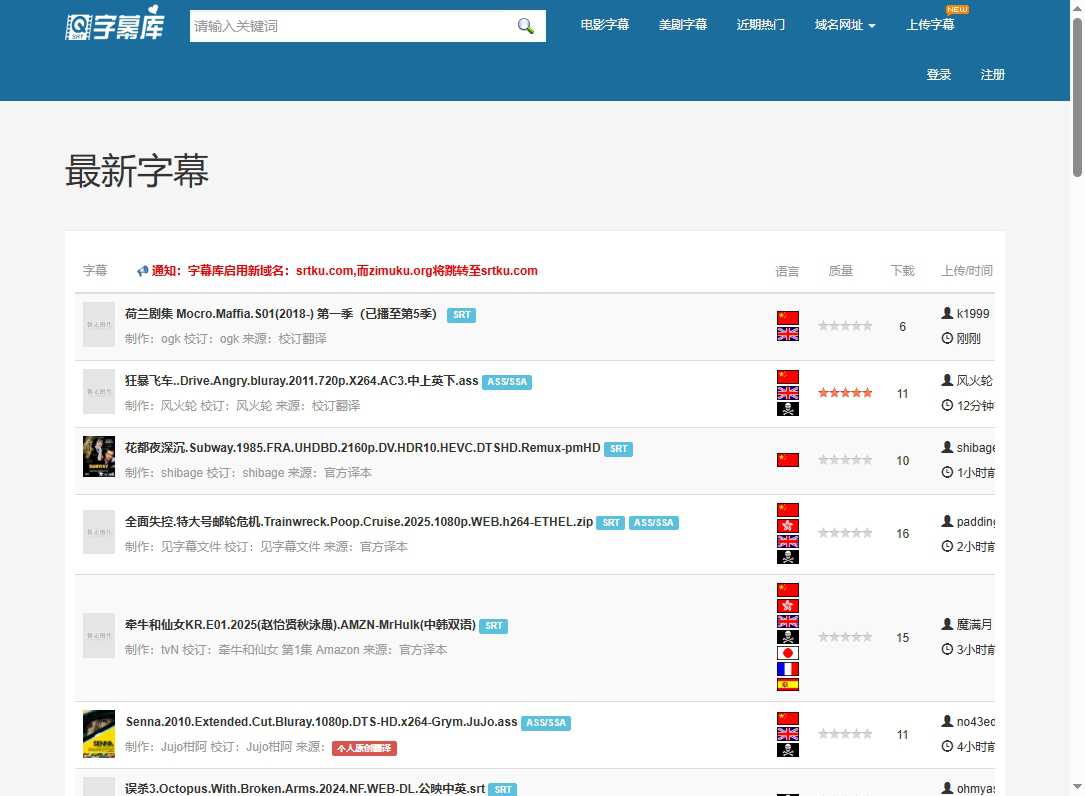Open Drive.Angry 2011 subtitle entry
The width and height of the screenshot is (1085, 796).
pyautogui.click(x=302, y=381)
